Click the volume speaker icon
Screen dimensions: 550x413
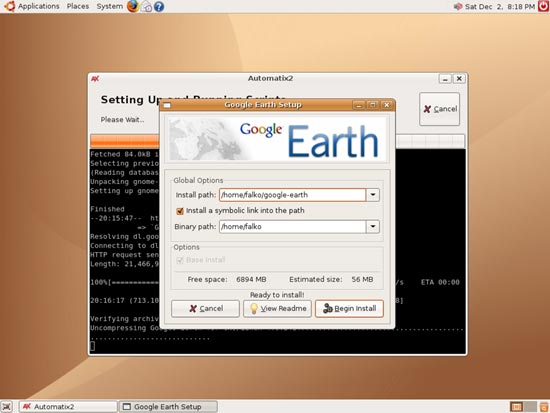point(458,6)
